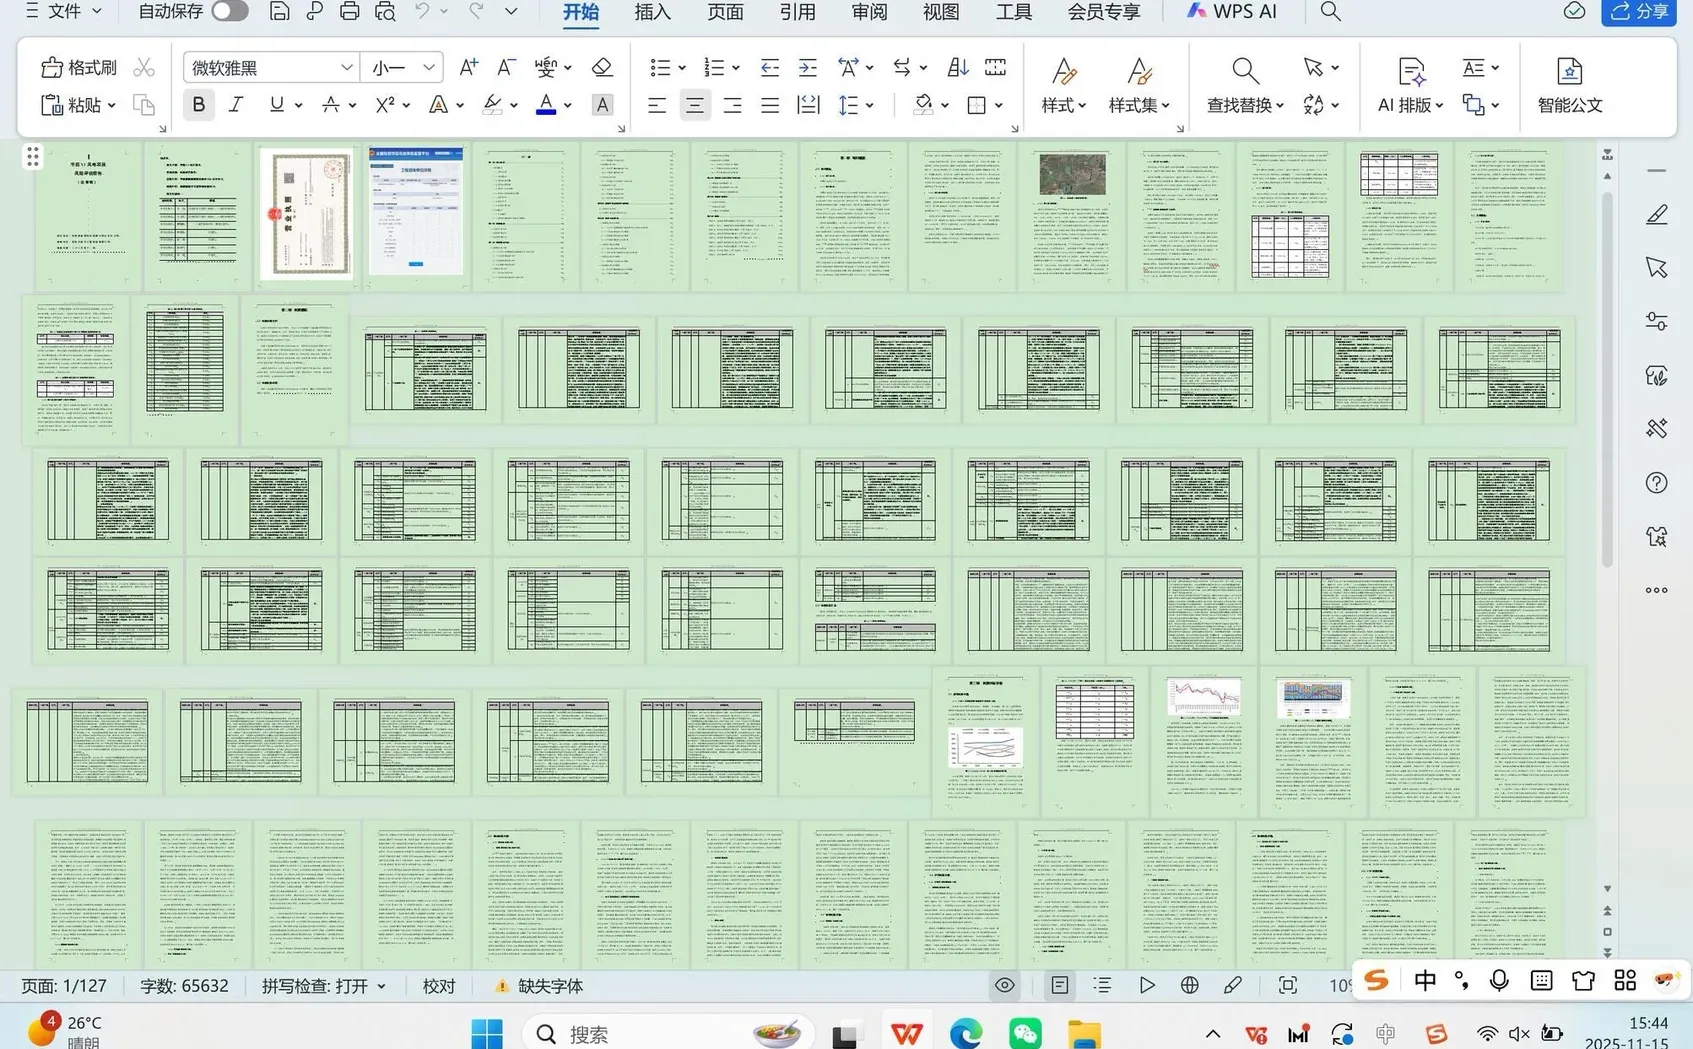Toggle strikethrough formatting

tap(330, 105)
